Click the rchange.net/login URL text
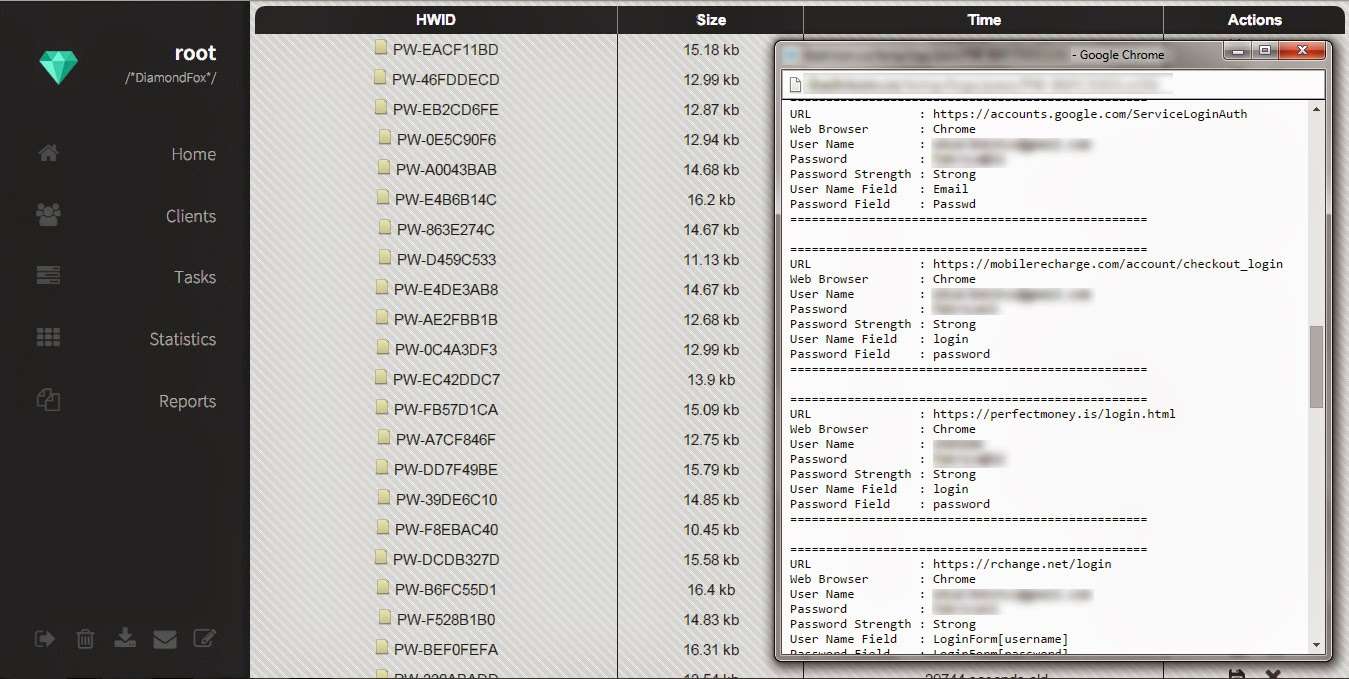This screenshot has height=679, width=1349. (x=1022, y=564)
